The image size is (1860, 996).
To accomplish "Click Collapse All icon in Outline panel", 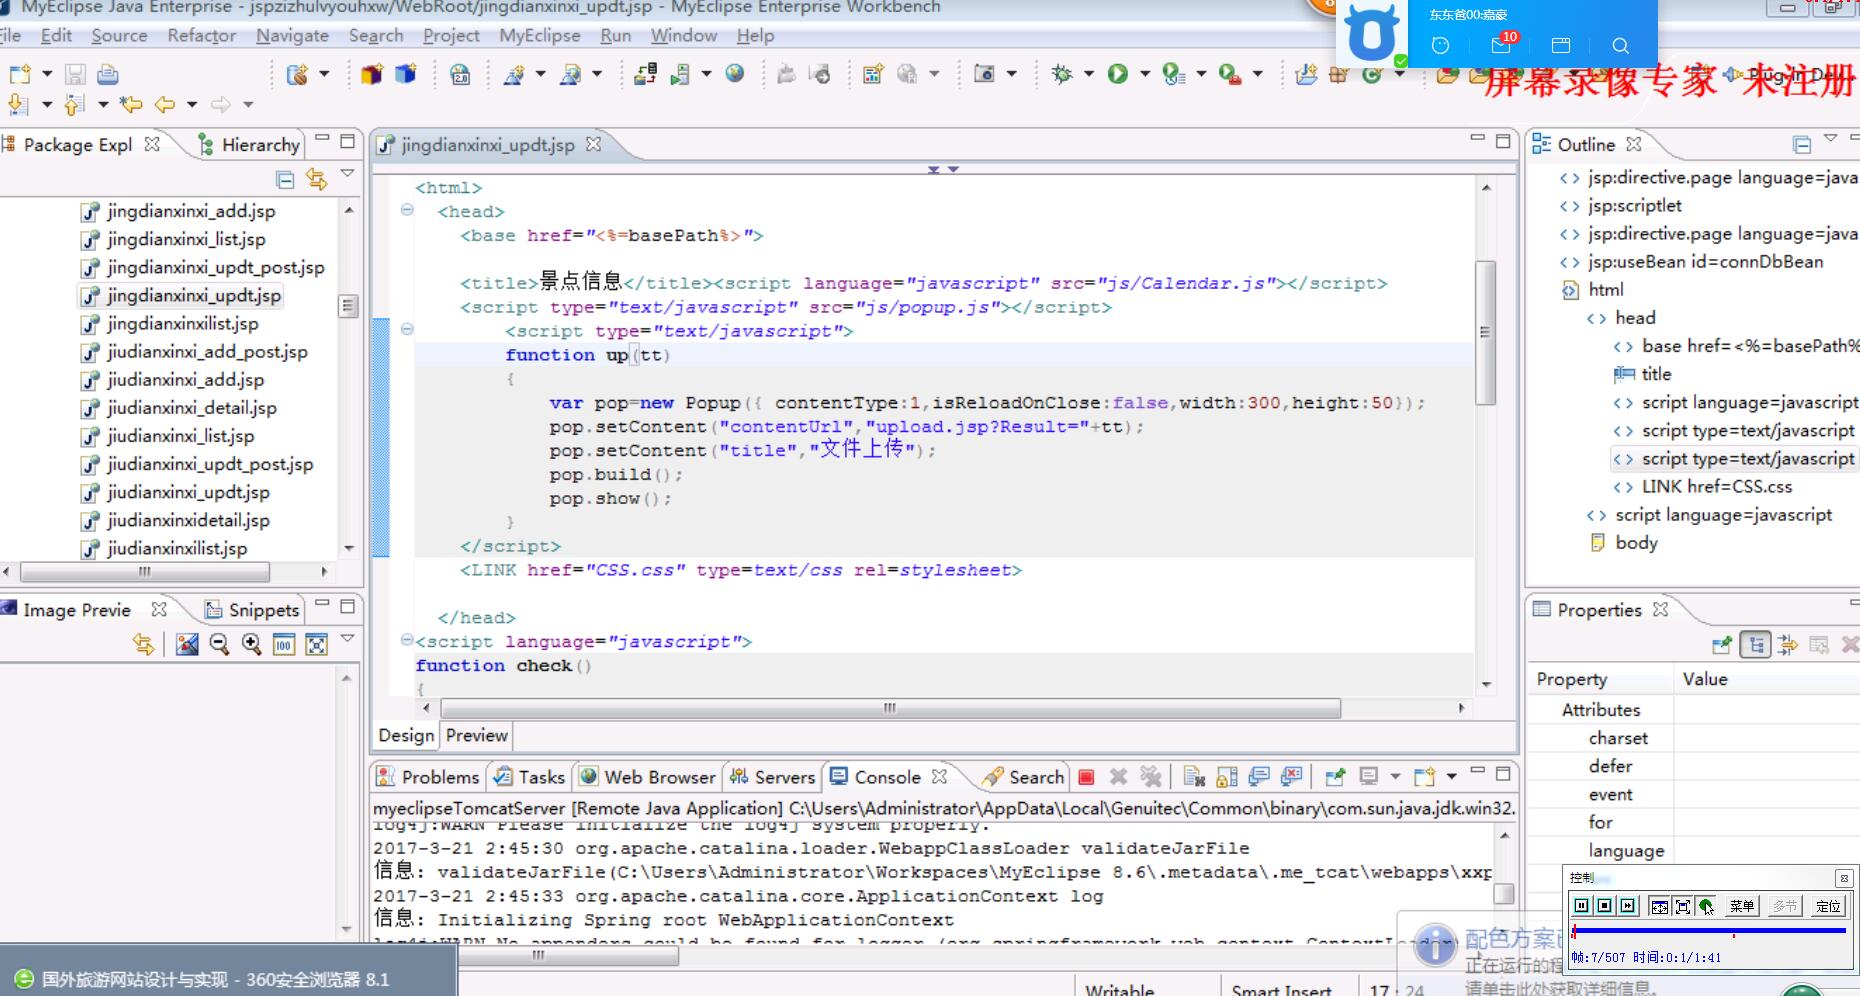I will tap(1802, 145).
